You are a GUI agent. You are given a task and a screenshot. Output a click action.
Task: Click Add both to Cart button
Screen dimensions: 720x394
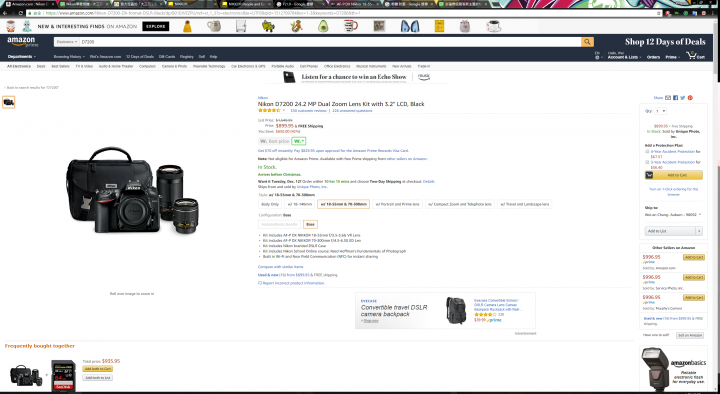tap(97, 369)
